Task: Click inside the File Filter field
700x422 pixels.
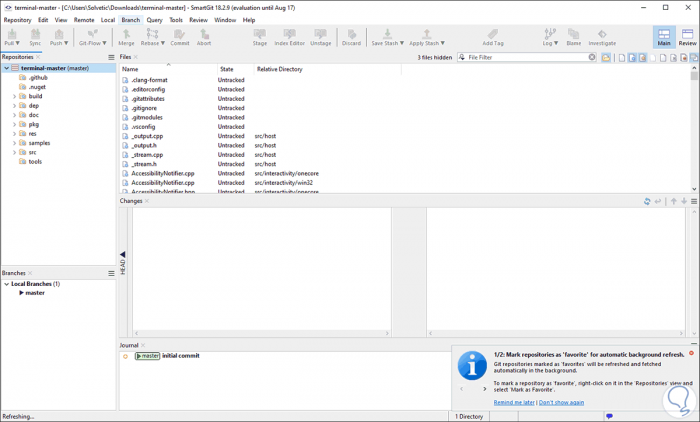Action: [x=527, y=57]
